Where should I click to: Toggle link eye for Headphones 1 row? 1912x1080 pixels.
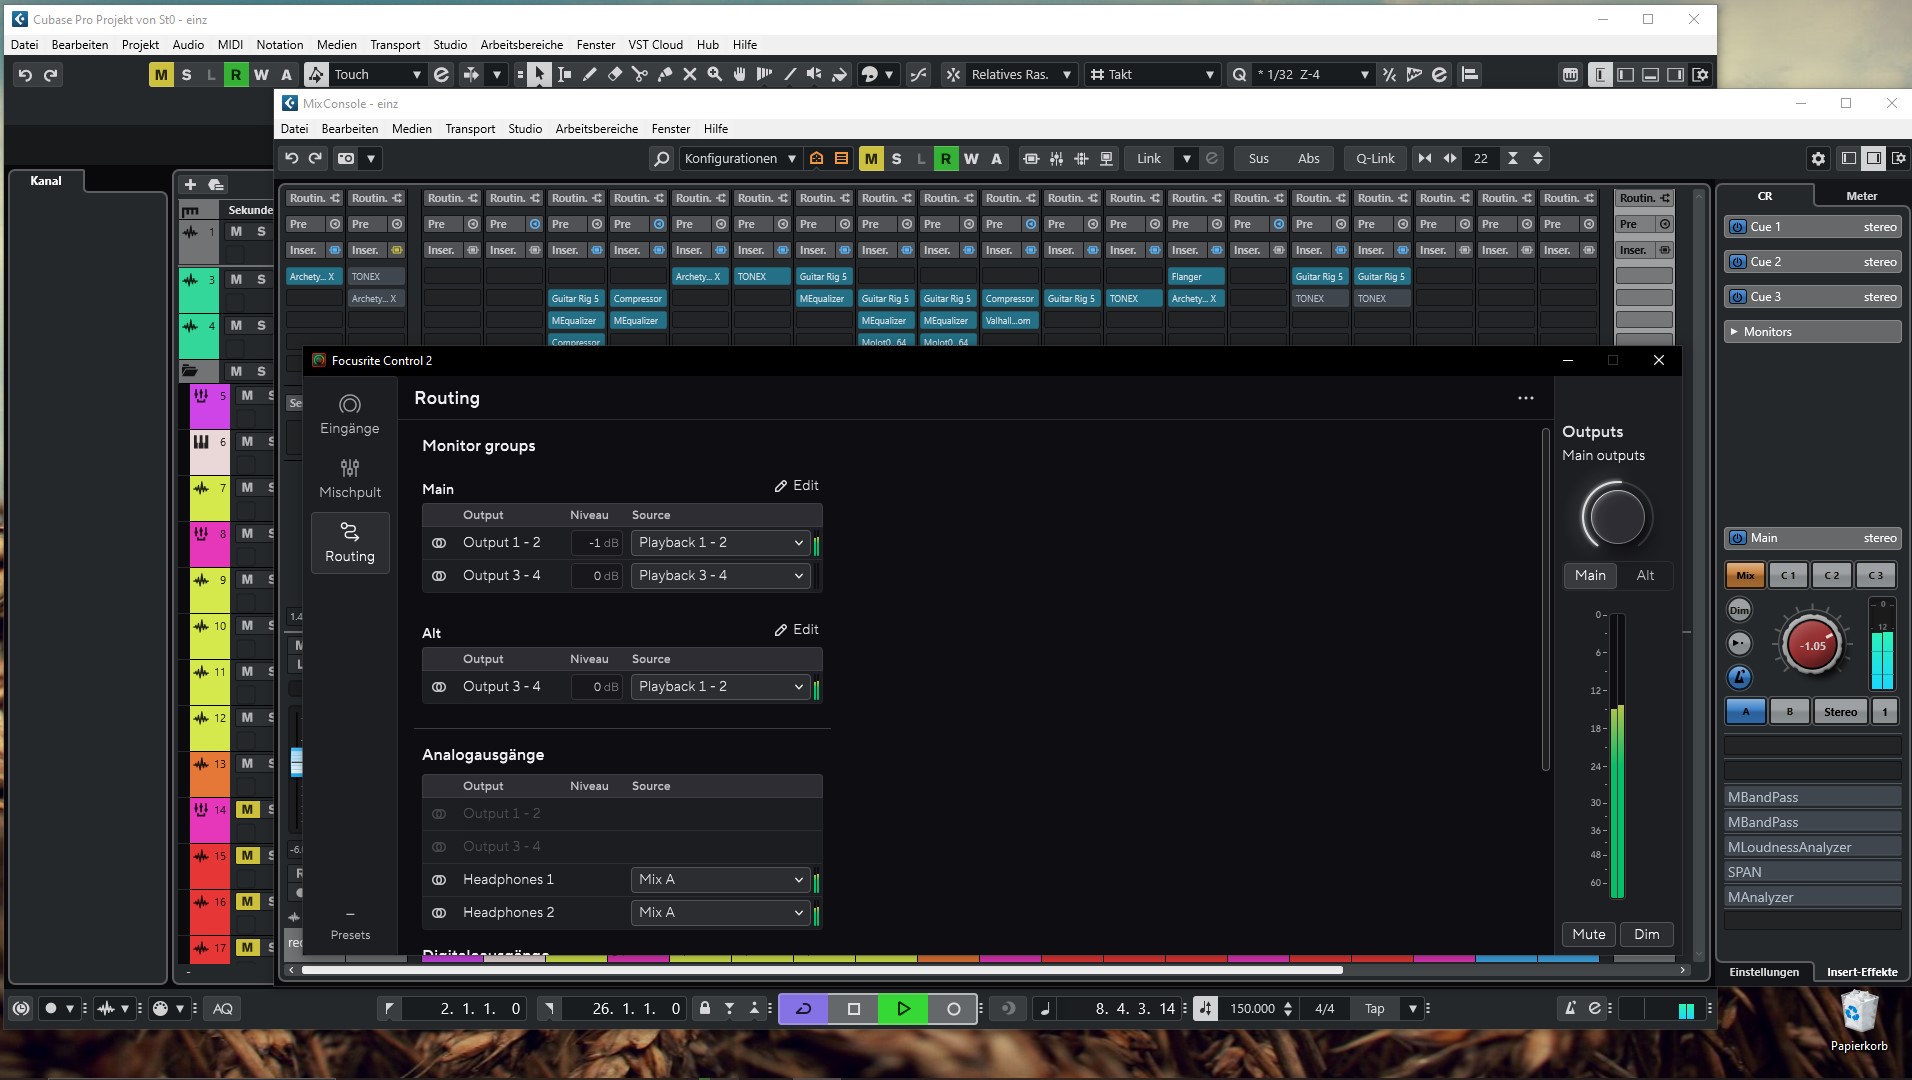[x=438, y=880]
